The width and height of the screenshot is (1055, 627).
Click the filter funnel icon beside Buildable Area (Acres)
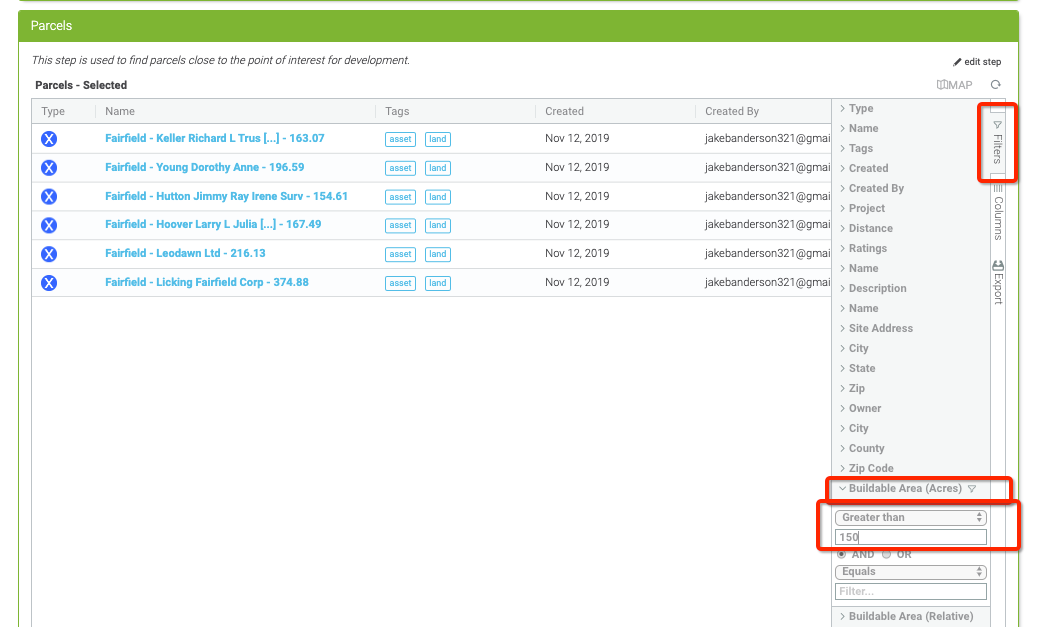(972, 489)
